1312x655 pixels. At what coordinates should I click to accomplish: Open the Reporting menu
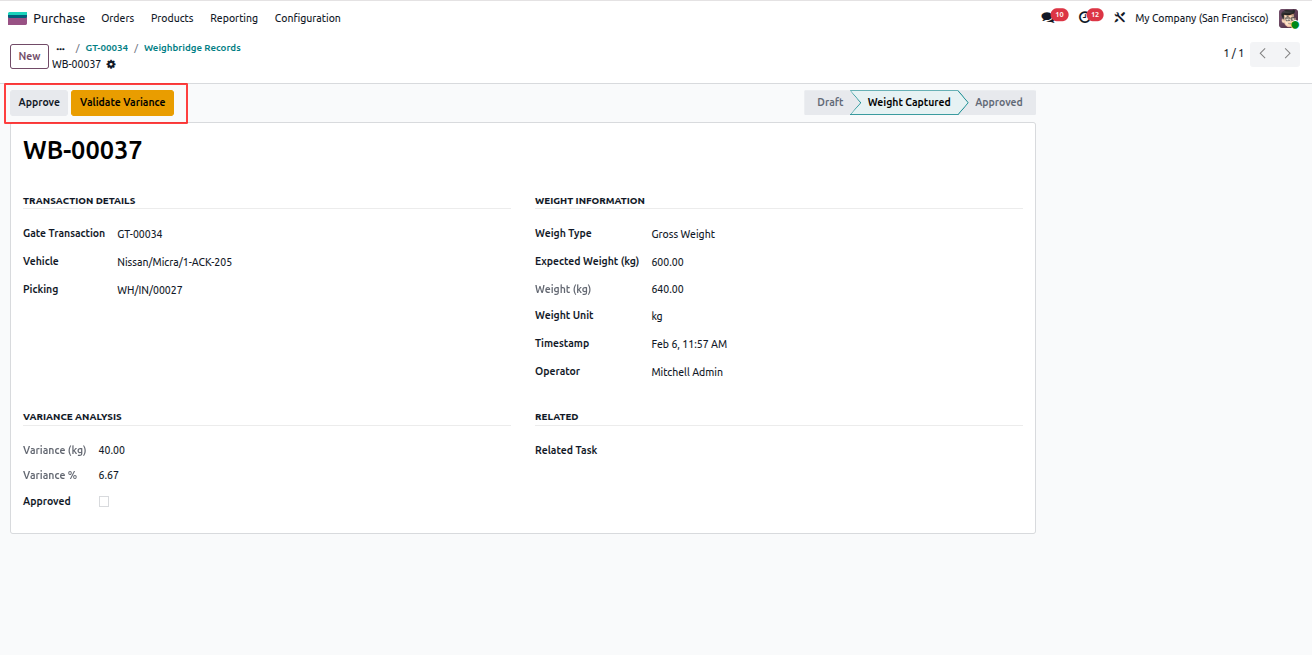[234, 18]
